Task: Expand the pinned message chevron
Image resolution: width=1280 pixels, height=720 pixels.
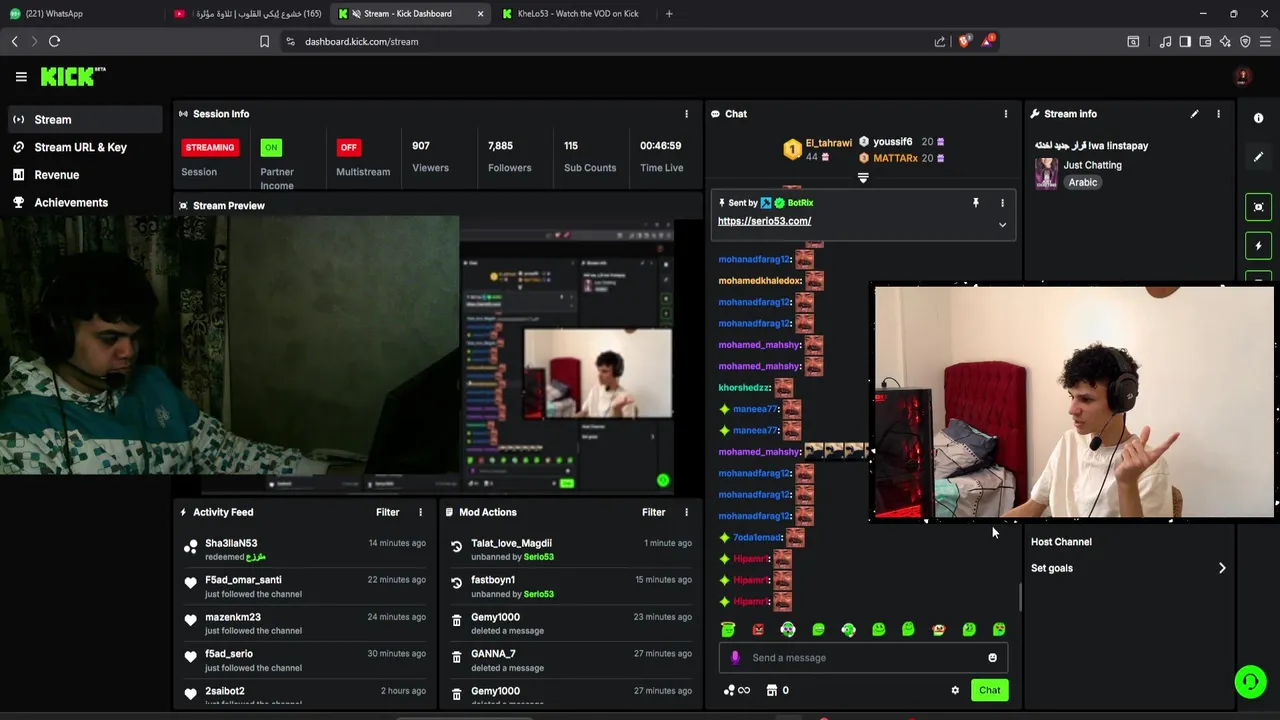Action: (x=1002, y=225)
